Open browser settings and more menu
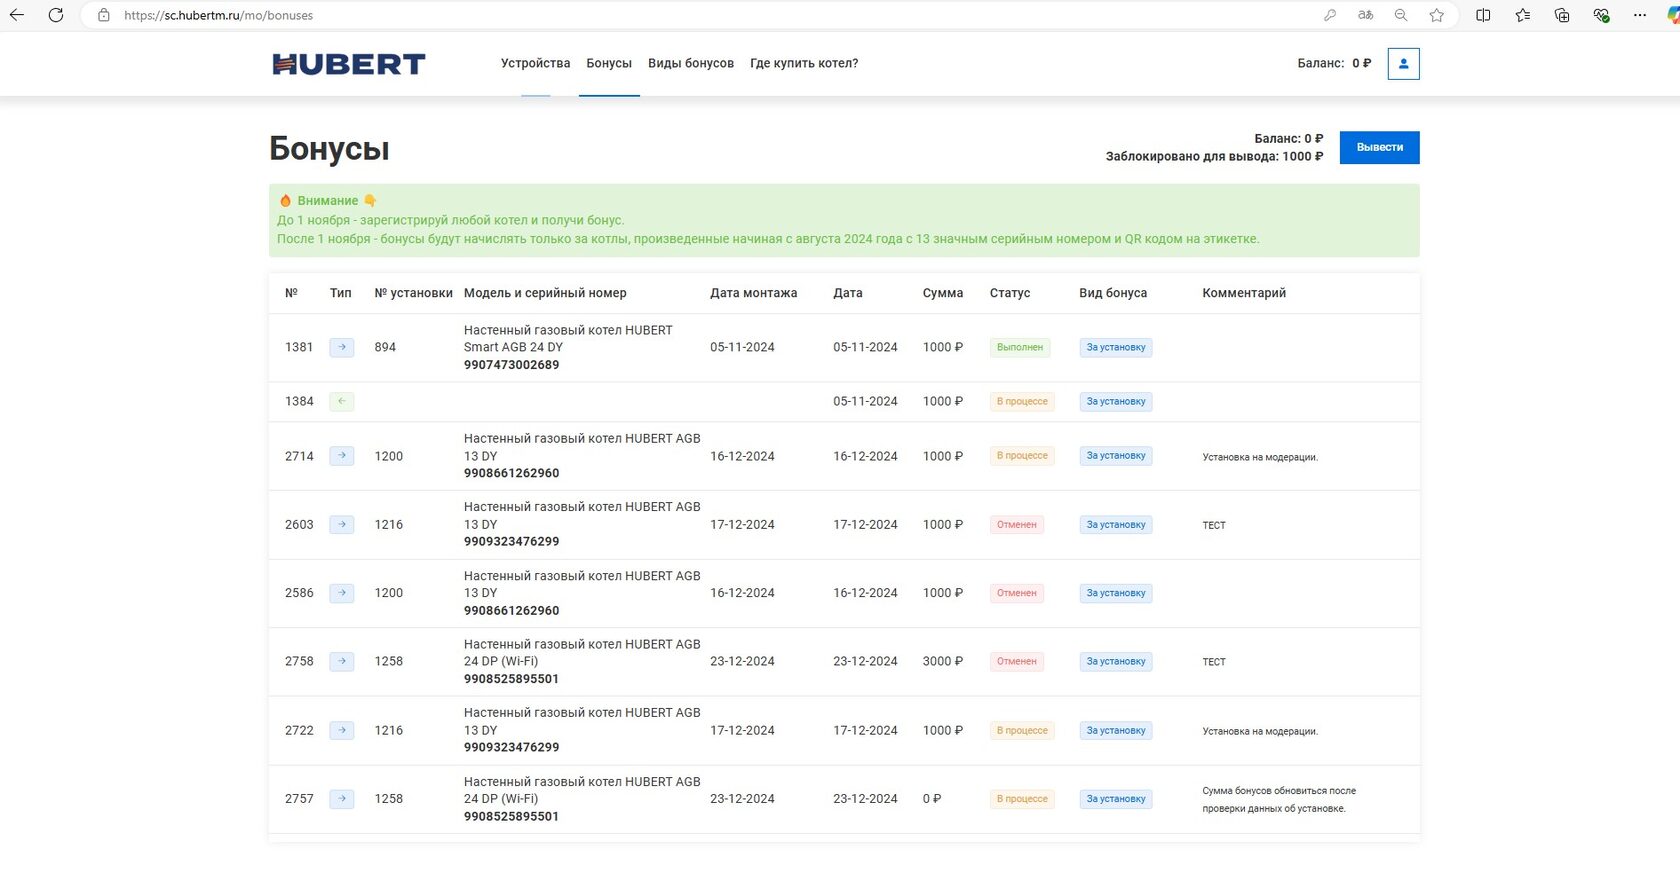The image size is (1680, 873). [1640, 15]
